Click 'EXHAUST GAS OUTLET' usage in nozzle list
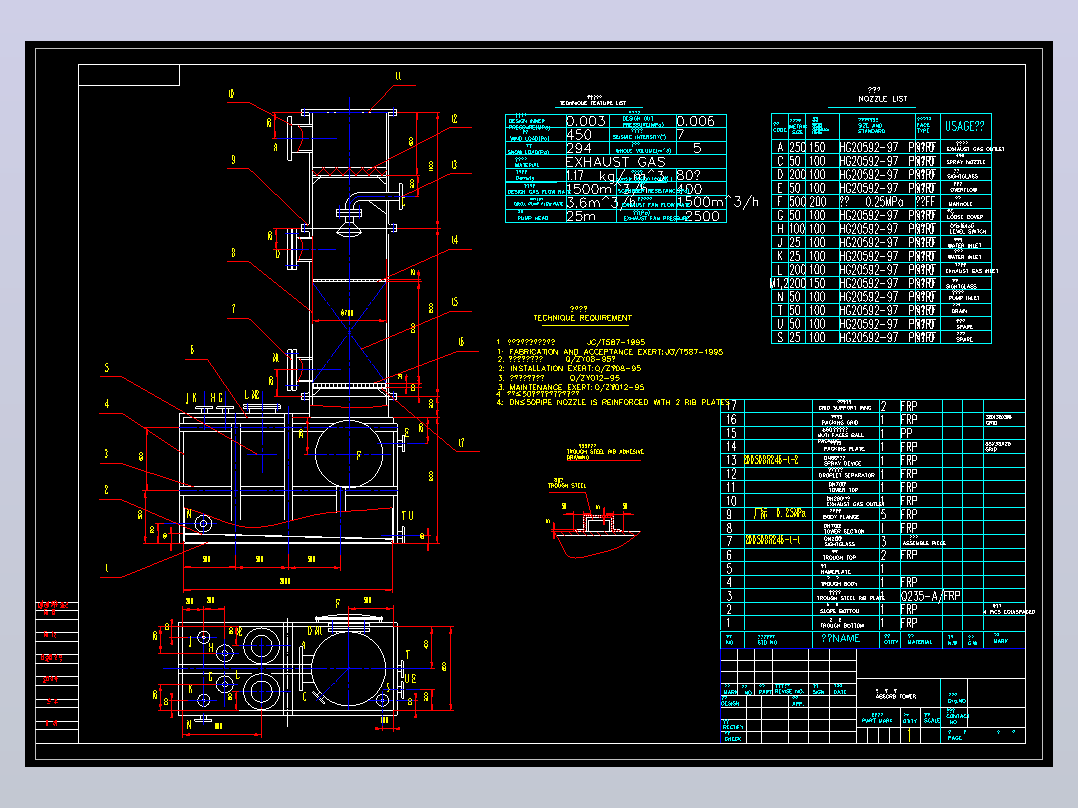 pos(976,149)
